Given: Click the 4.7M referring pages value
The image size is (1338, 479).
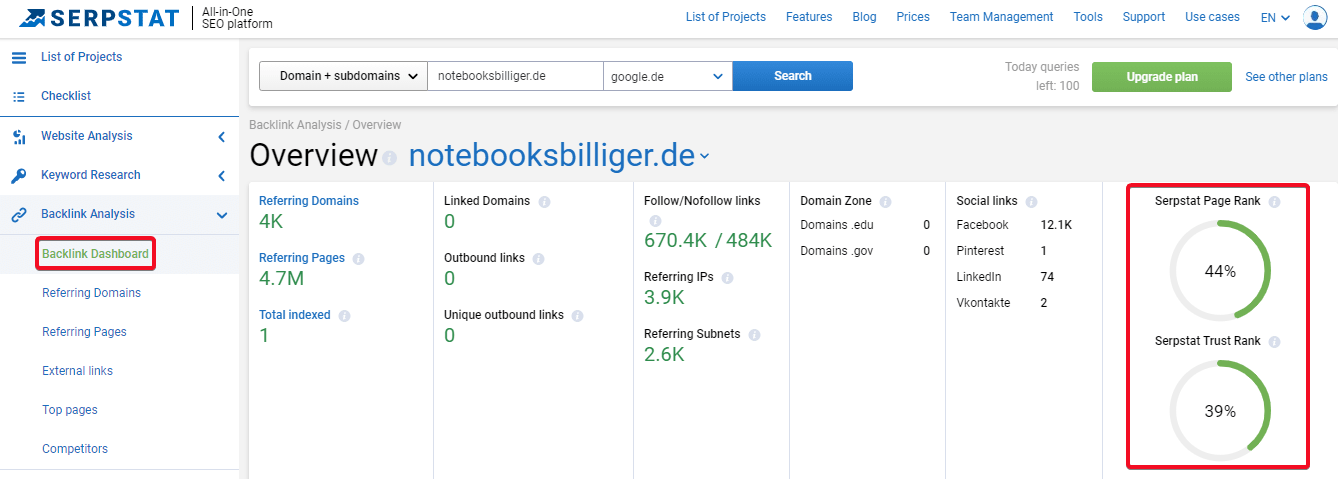Looking at the screenshot, I should (281, 278).
